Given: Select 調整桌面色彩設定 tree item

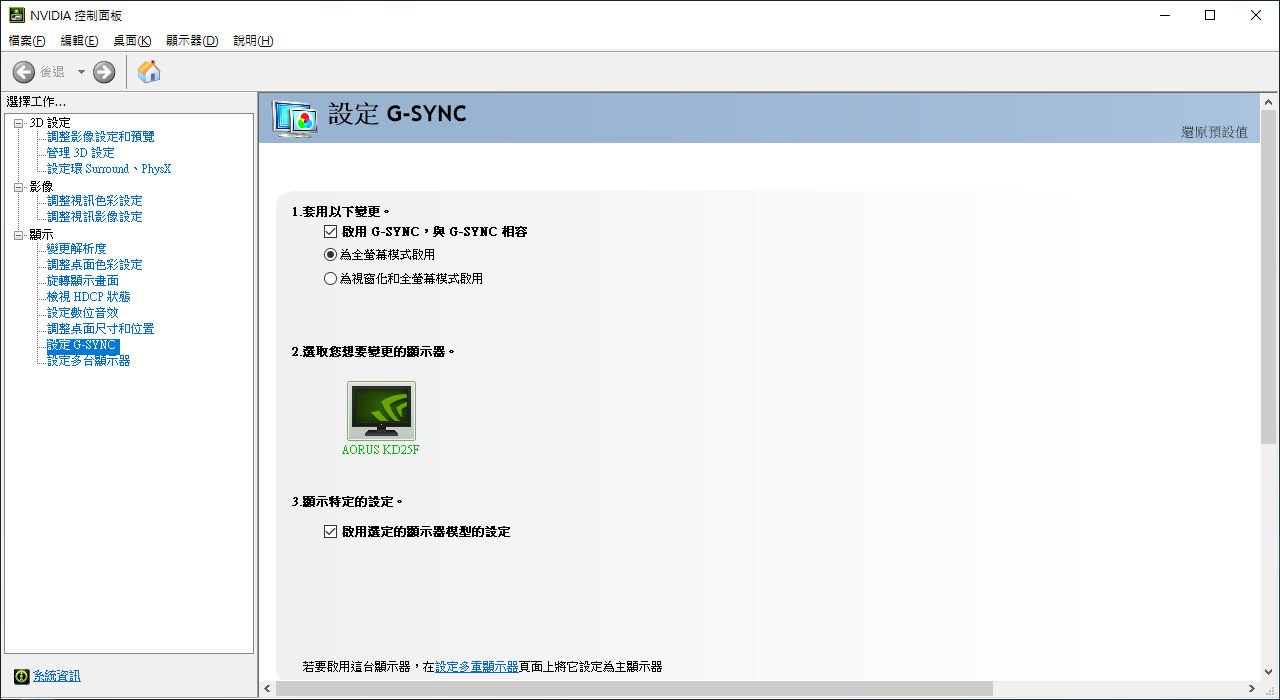Looking at the screenshot, I should point(95,265).
